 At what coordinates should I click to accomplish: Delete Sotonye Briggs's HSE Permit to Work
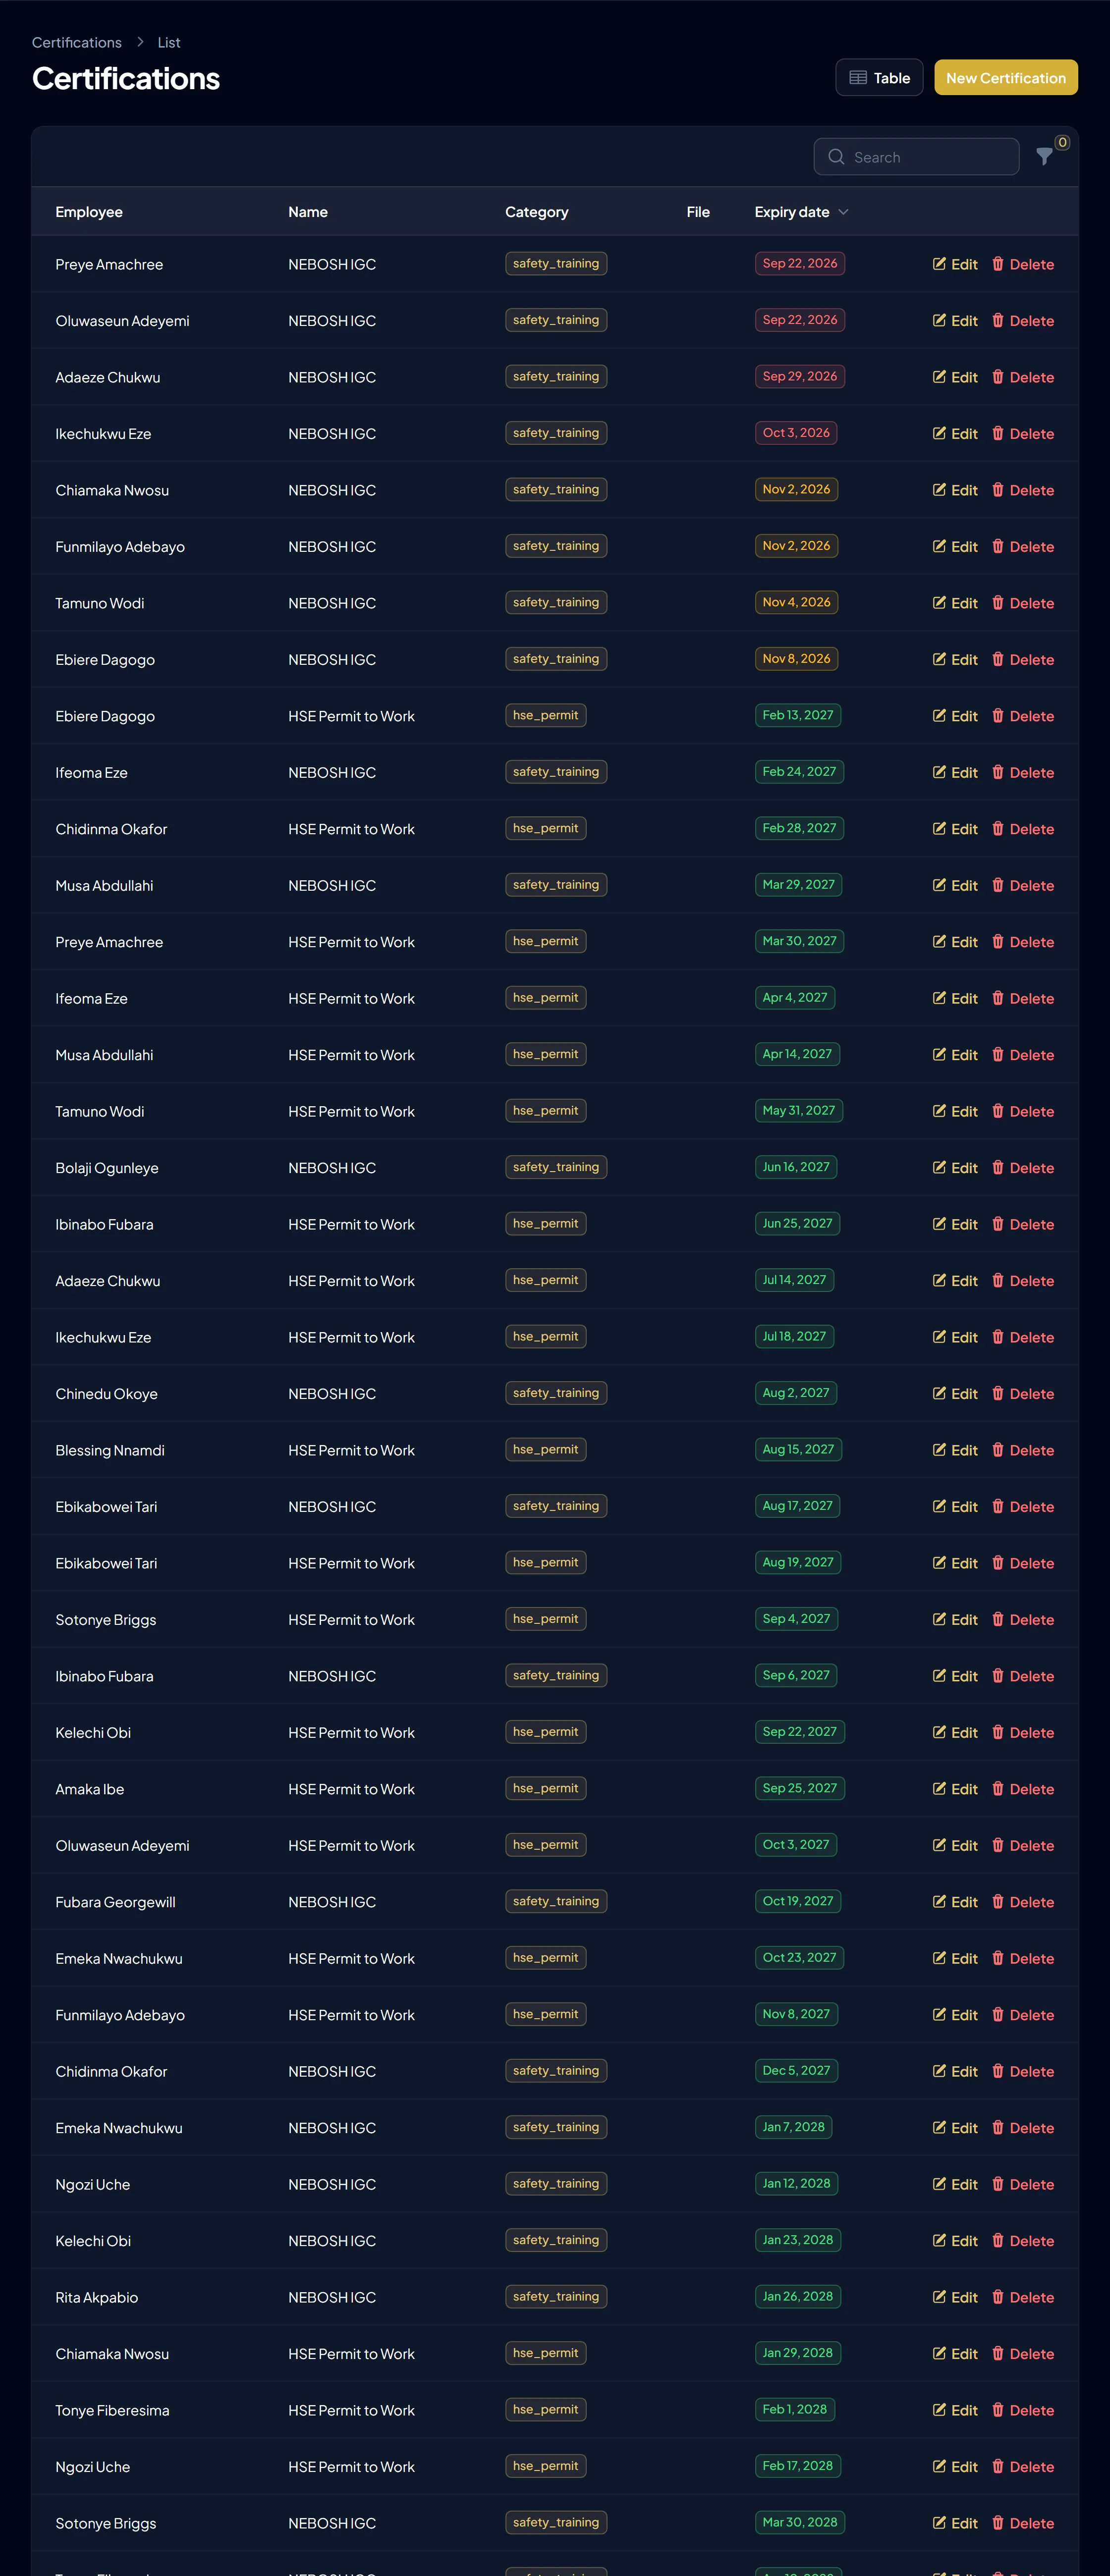(1022, 1620)
